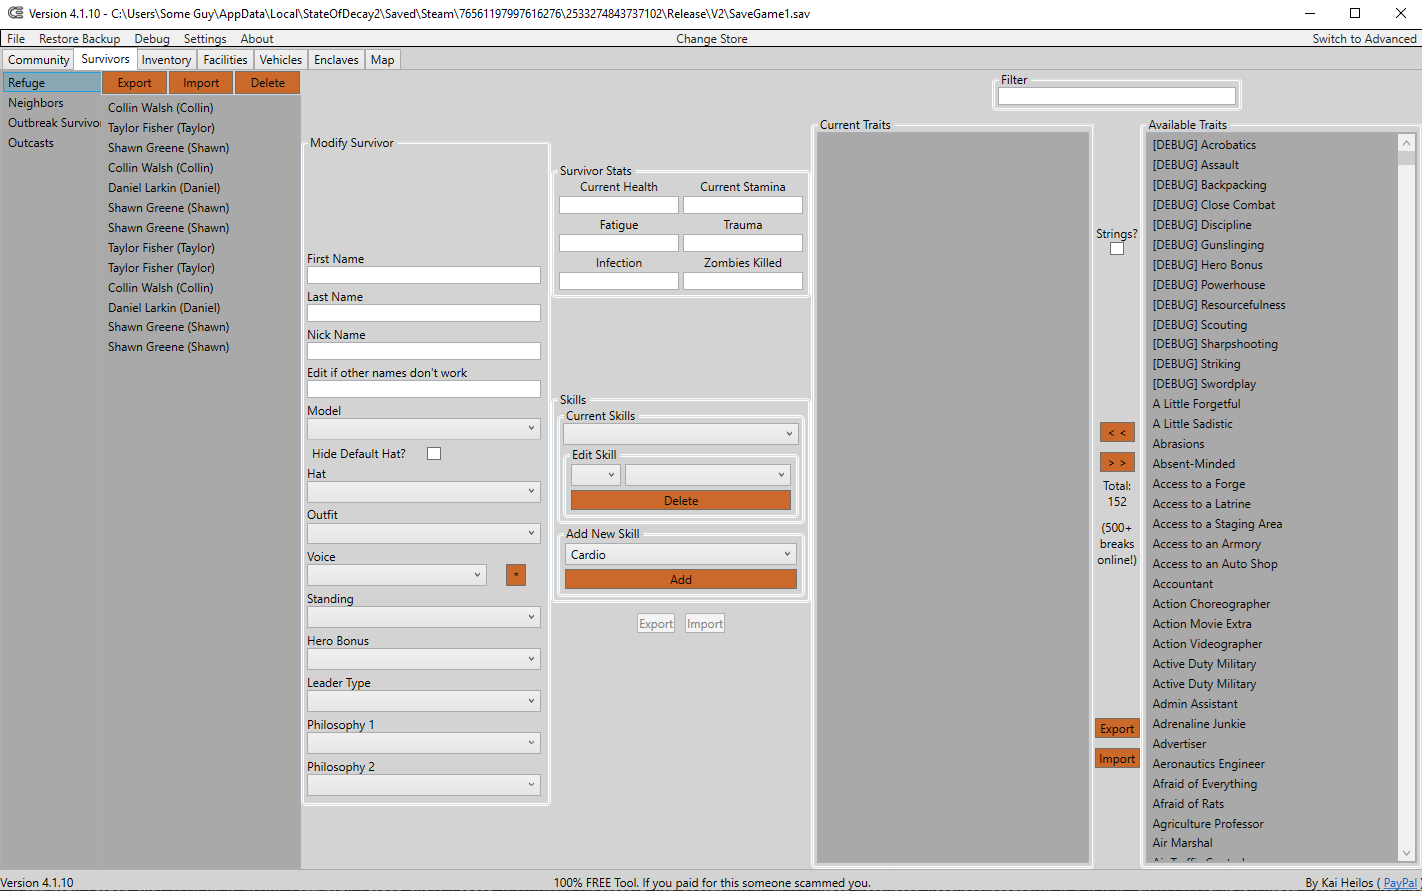The image size is (1422, 891).
Task: Open the Add New Skill Cardio dropdown
Action: click(x=681, y=554)
